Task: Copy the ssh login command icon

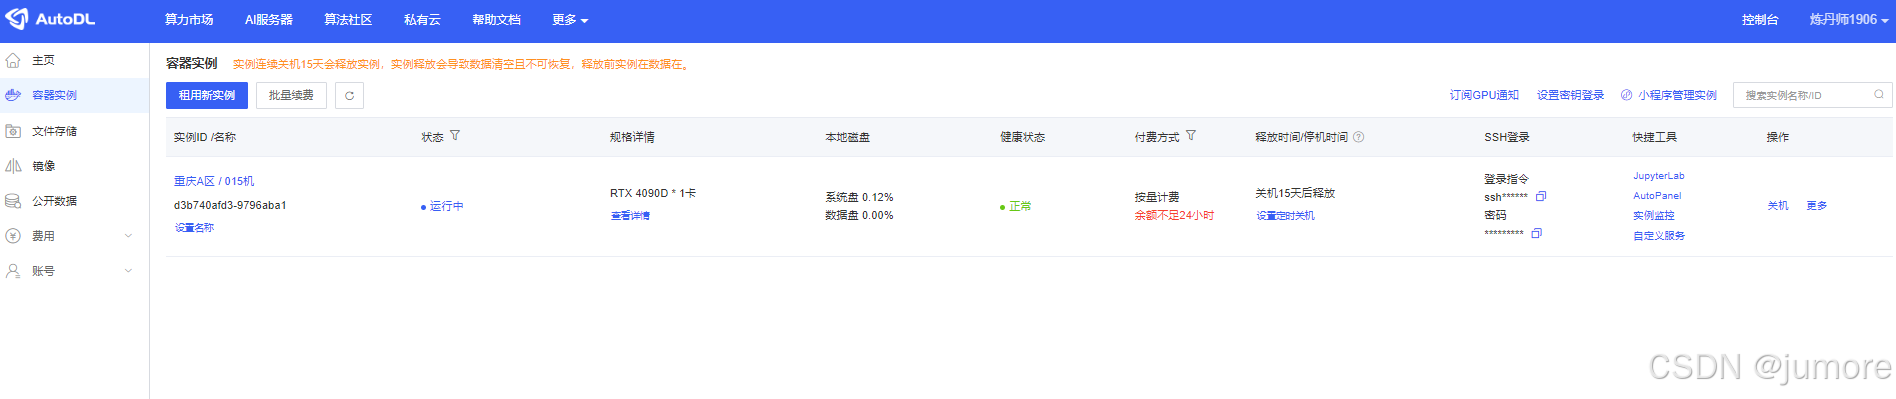Action: (1541, 196)
